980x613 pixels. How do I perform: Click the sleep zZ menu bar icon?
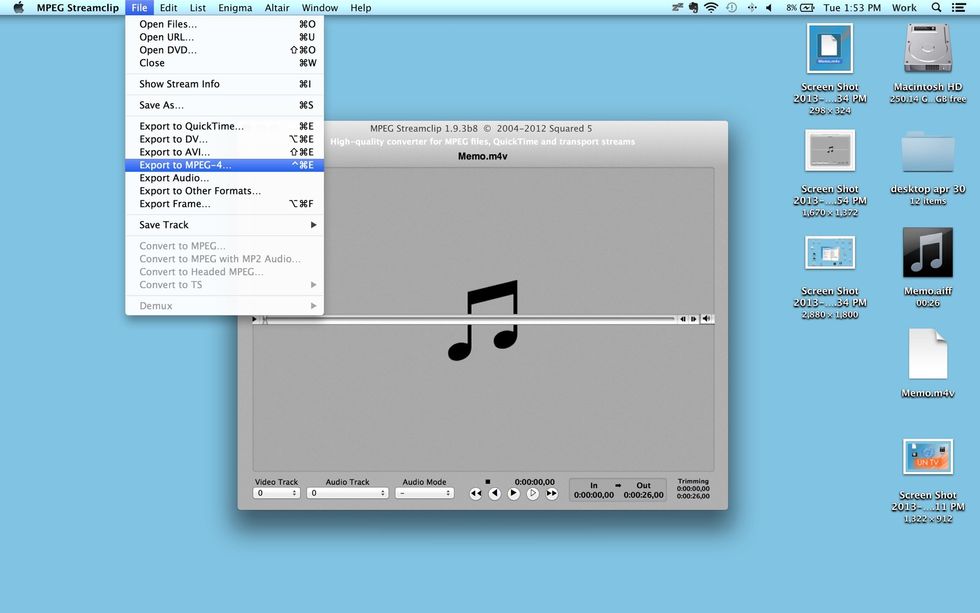(x=678, y=7)
